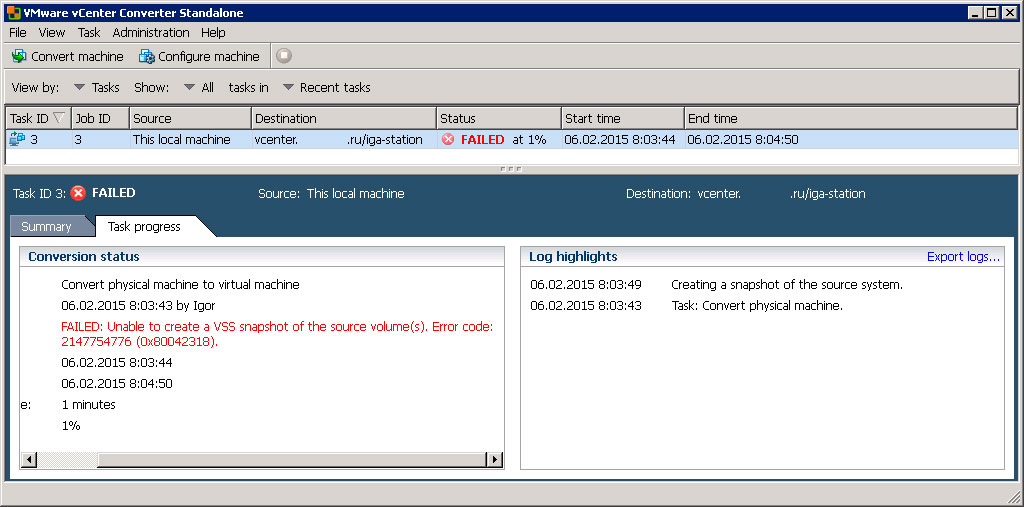
Task: Click the Export logs link
Action: pos(963,257)
